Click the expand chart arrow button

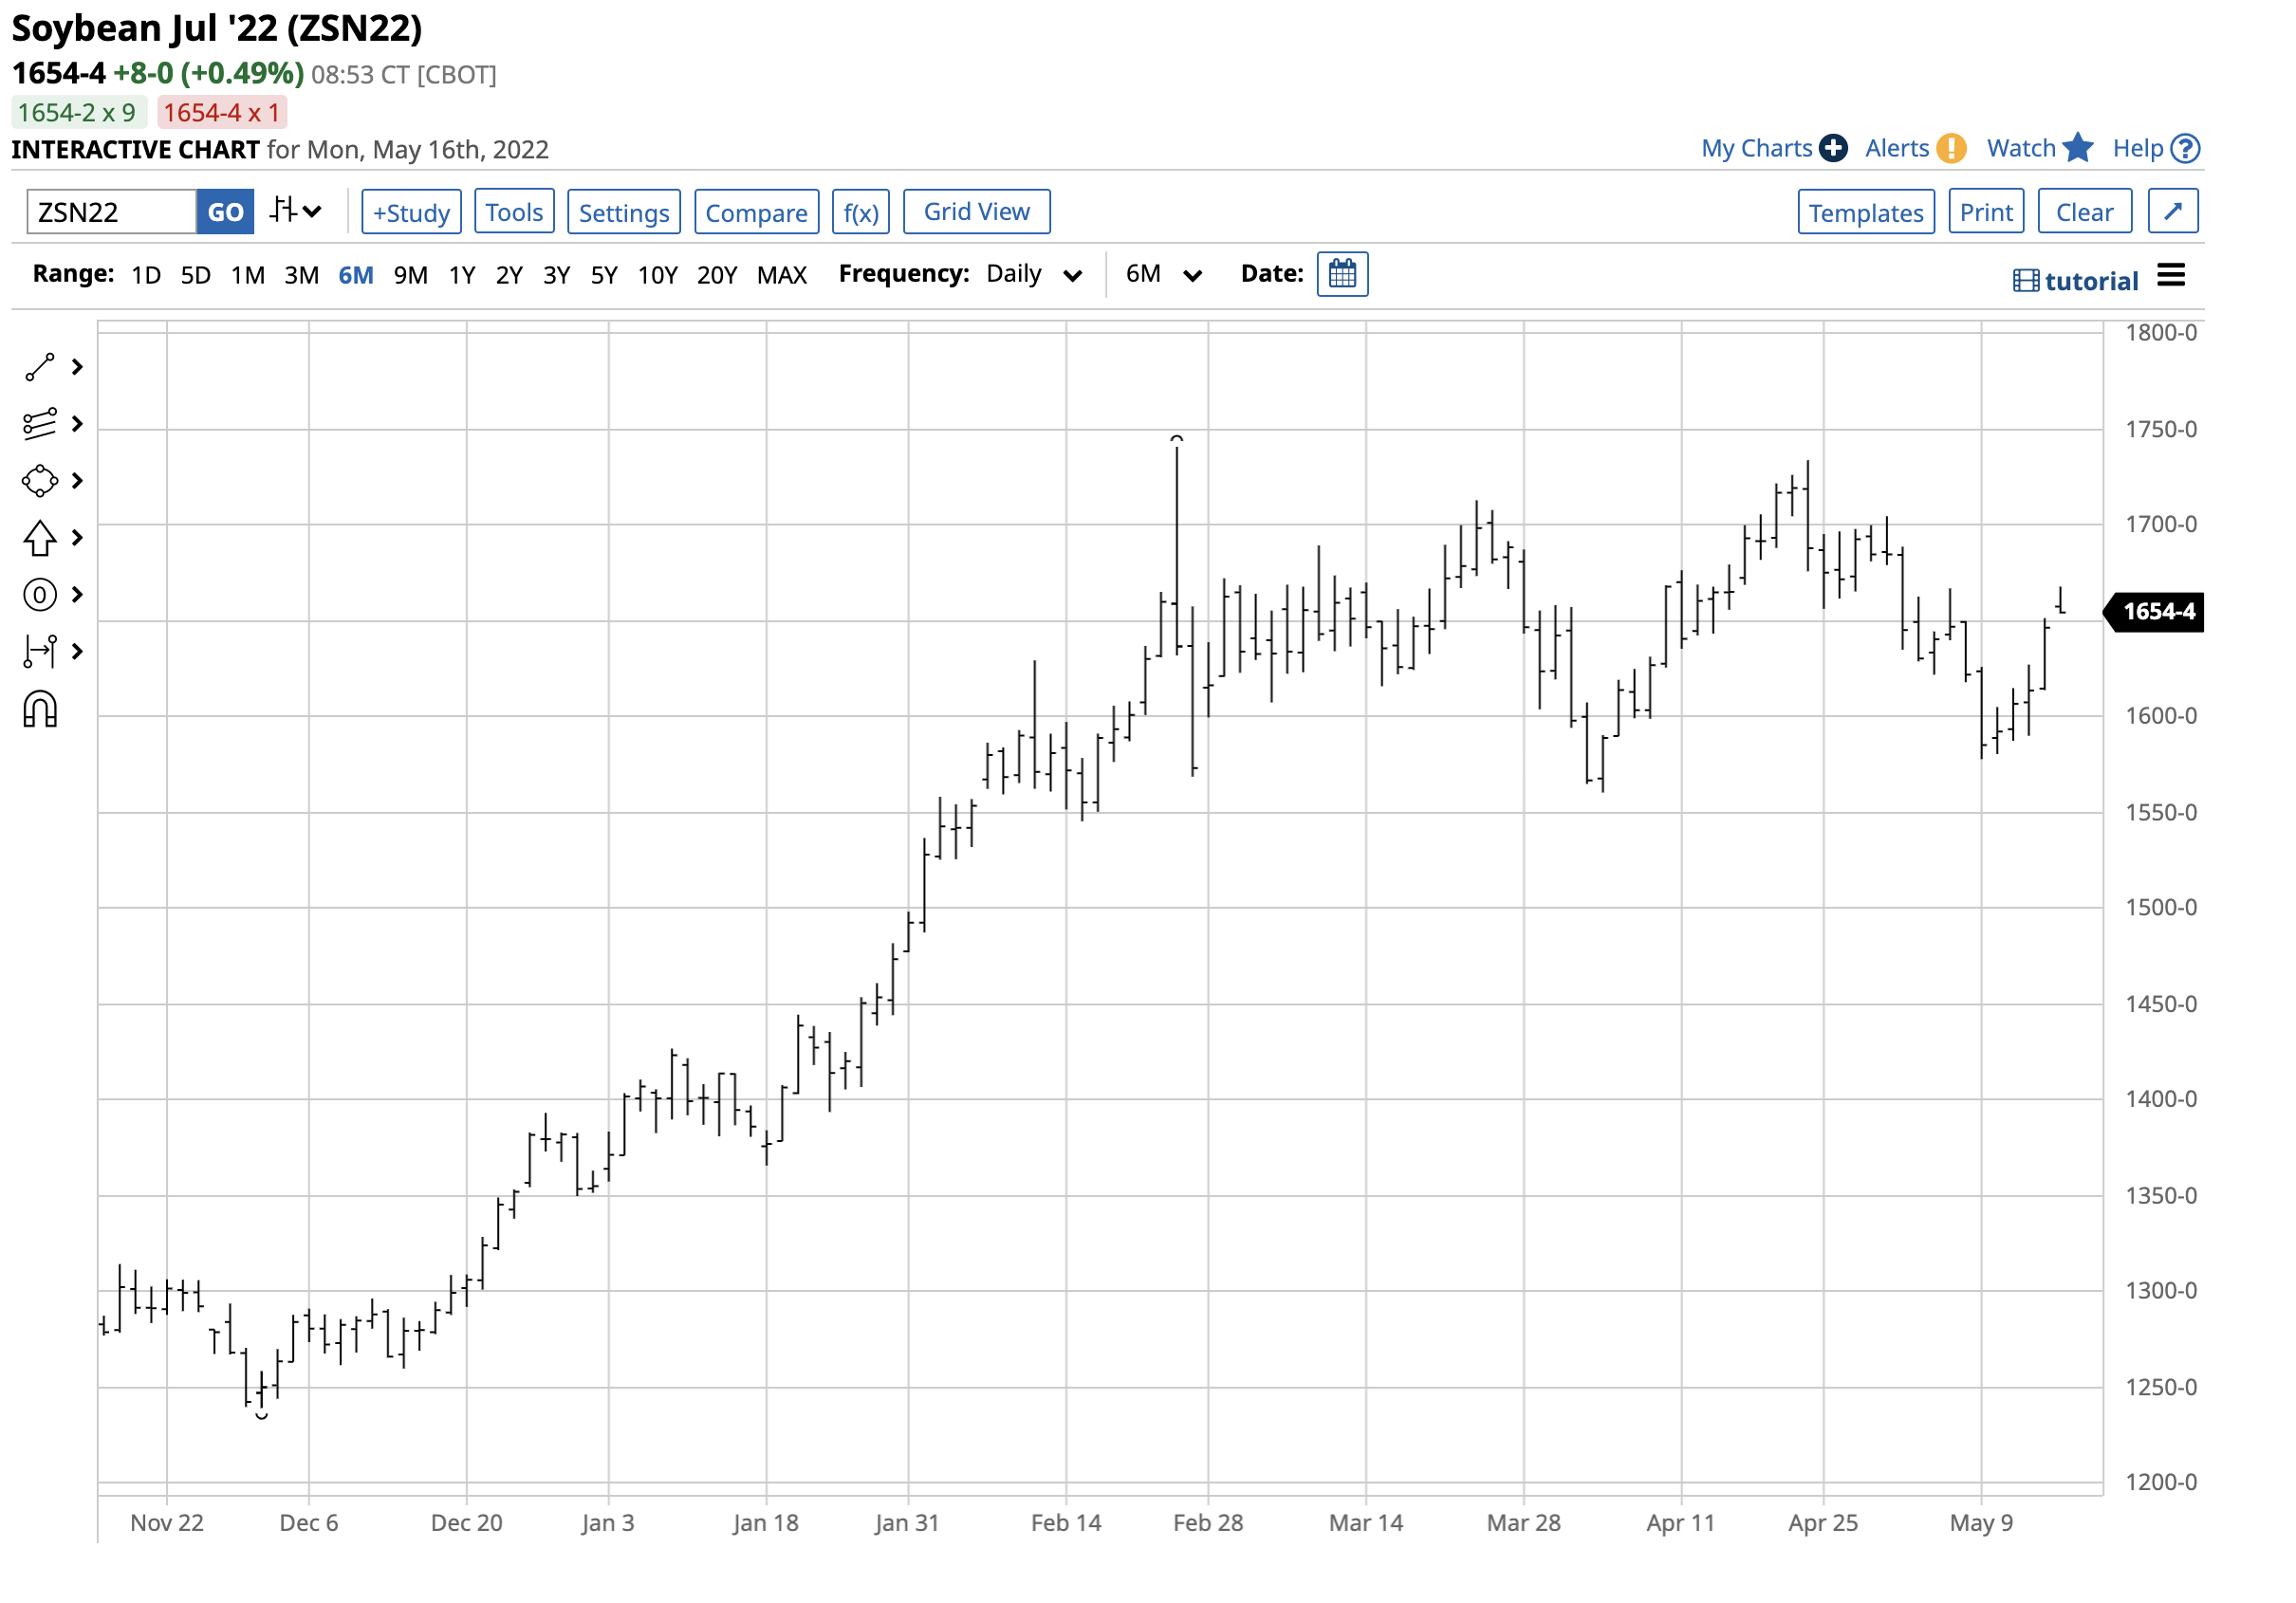pyautogui.click(x=2174, y=212)
